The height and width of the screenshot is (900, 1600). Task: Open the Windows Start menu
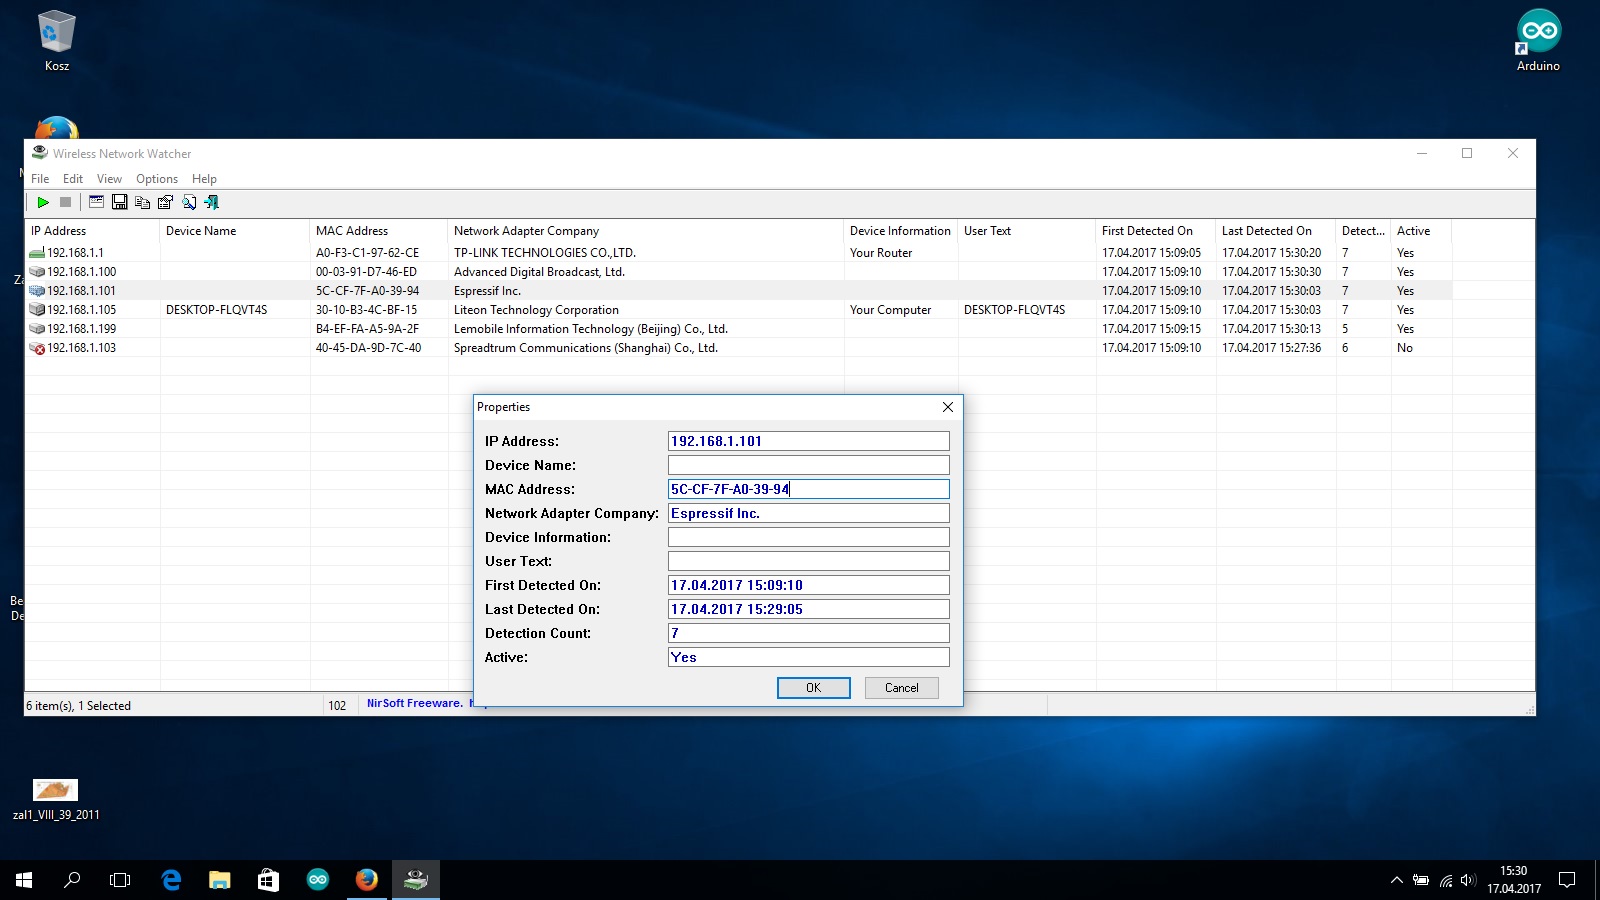[x=24, y=880]
